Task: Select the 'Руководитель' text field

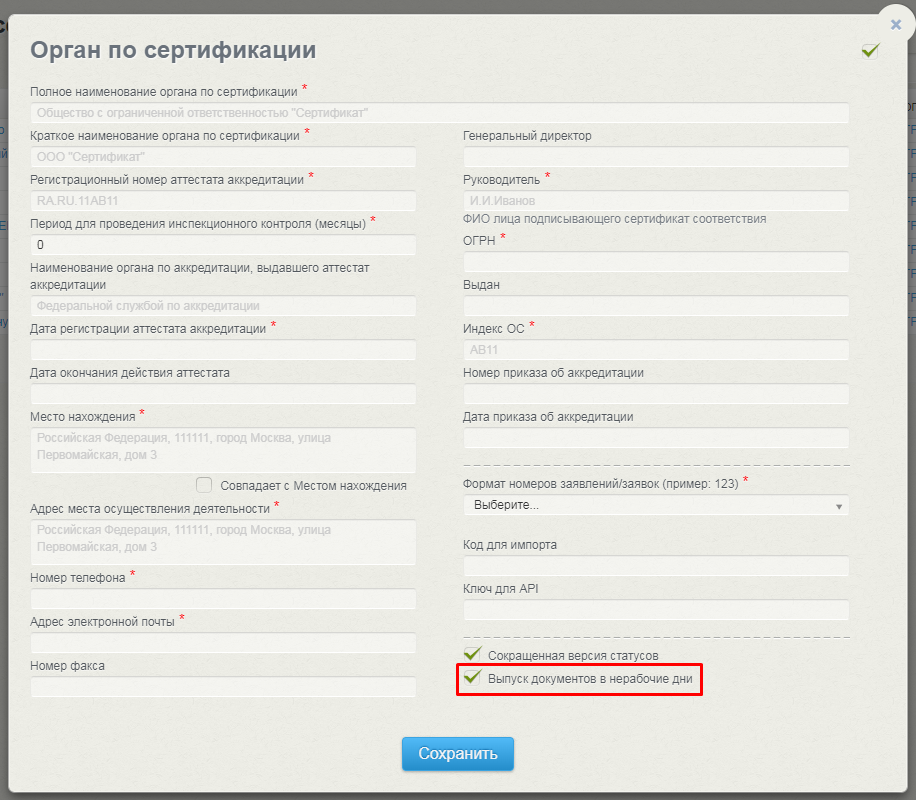Action: coord(656,201)
